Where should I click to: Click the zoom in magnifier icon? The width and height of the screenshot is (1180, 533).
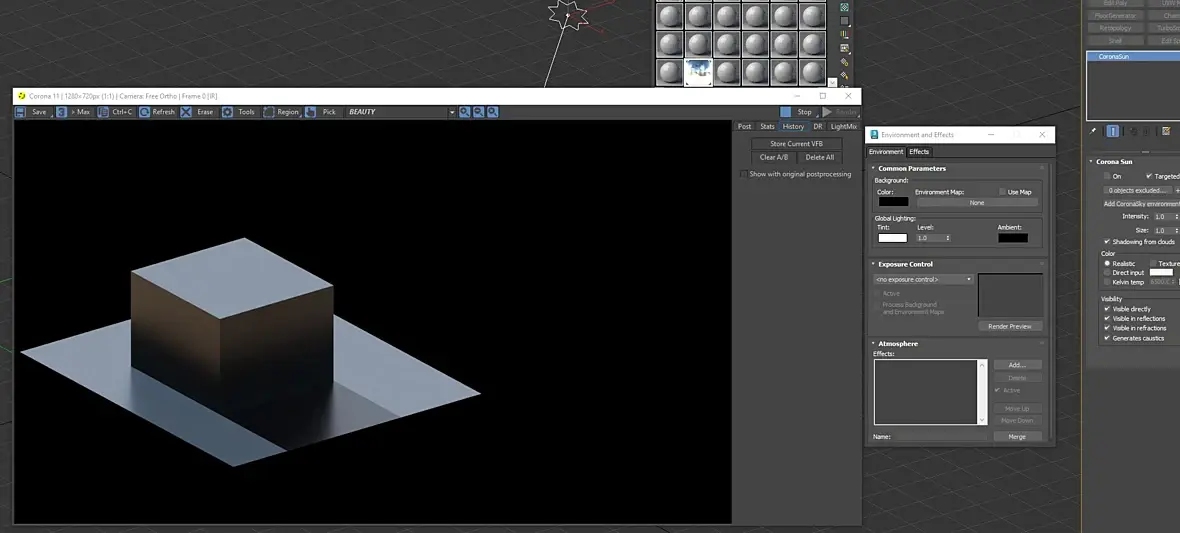click(465, 112)
